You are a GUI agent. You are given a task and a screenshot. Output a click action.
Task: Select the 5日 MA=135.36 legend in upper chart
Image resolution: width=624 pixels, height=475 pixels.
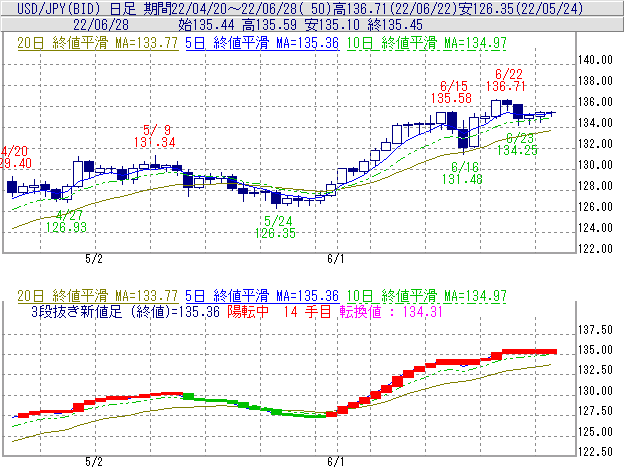[x=262, y=43]
